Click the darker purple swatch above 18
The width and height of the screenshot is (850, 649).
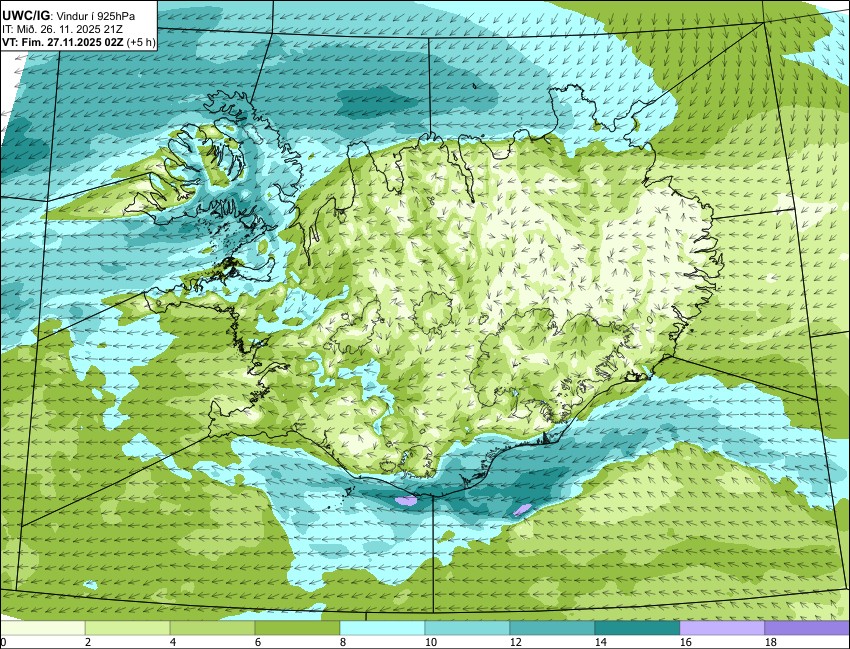coord(807,628)
